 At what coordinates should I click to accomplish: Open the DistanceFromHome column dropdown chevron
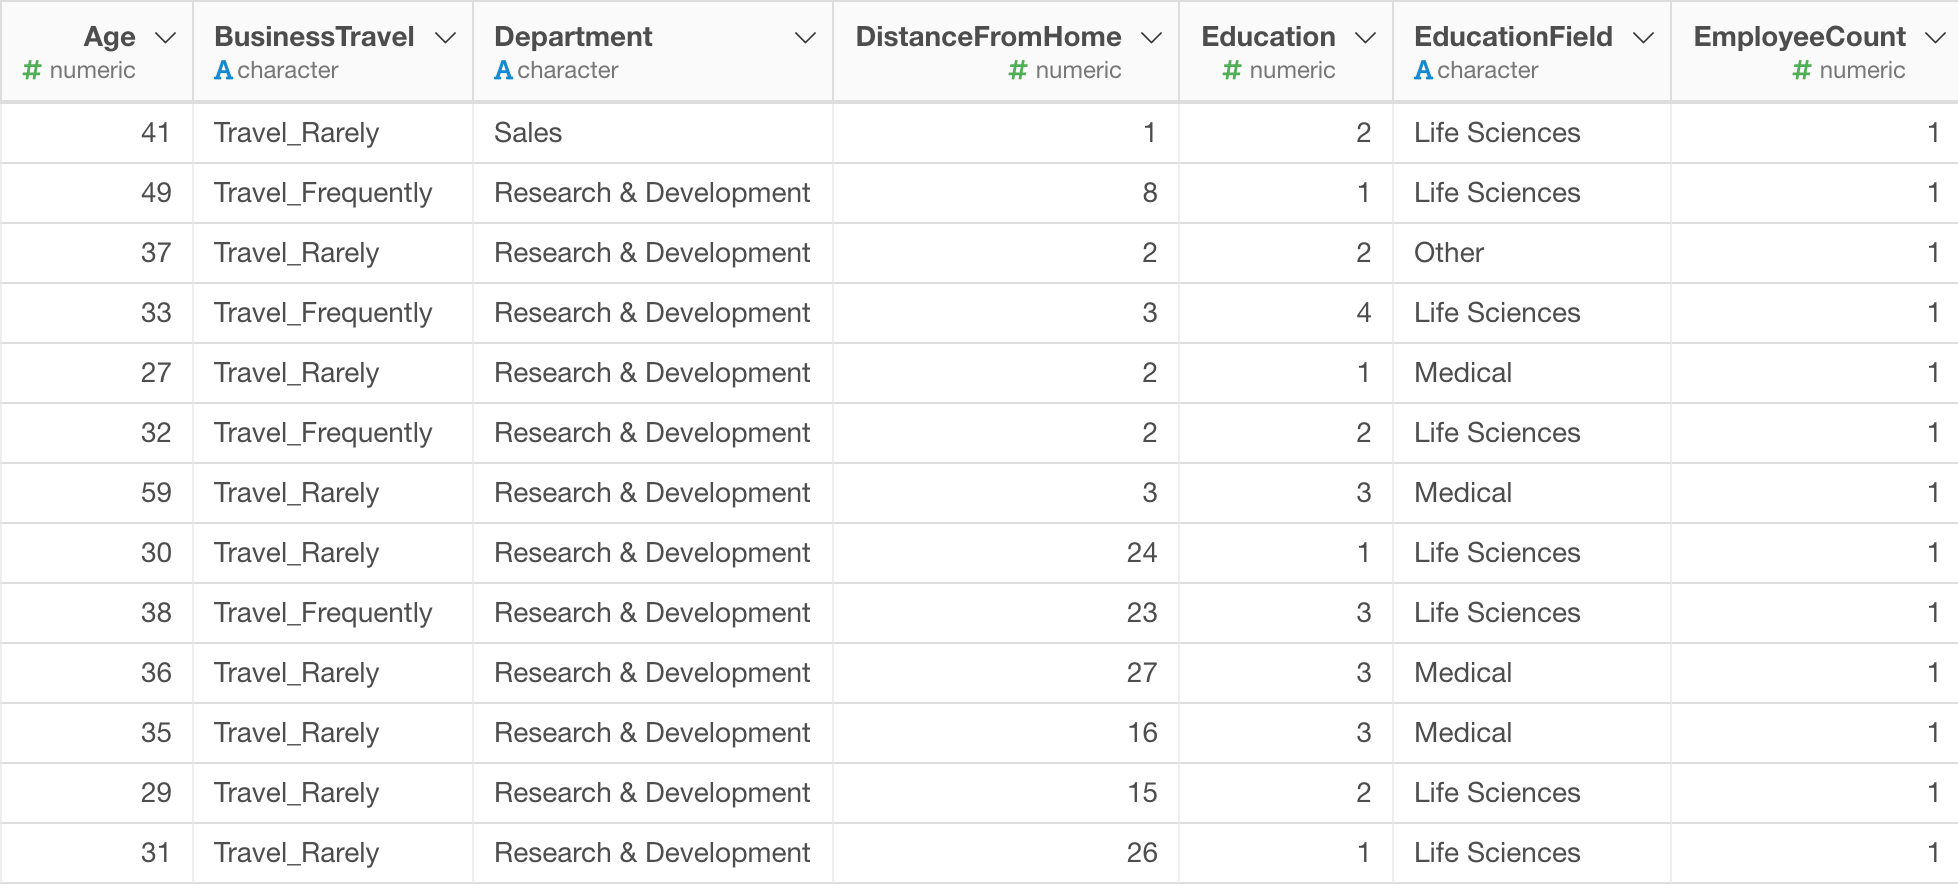[x=1152, y=38]
